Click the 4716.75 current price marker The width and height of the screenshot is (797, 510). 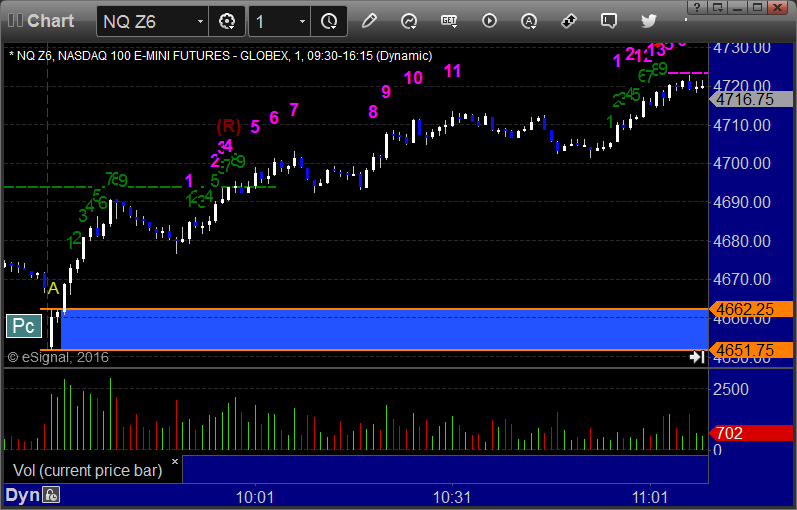coord(751,99)
